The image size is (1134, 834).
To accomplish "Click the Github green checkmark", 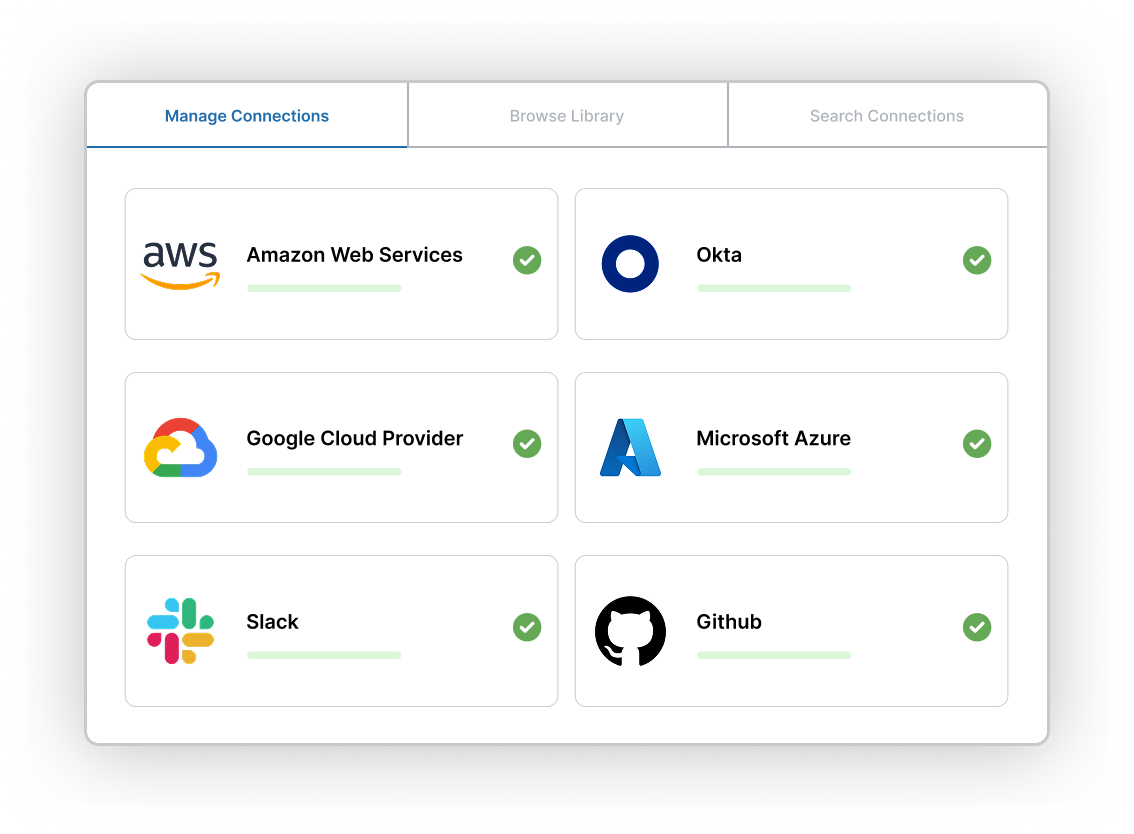I will pos(977,627).
